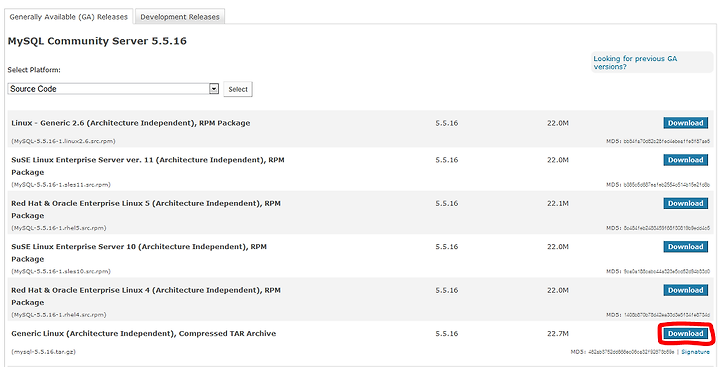Download SuSE Enterprise Server 10 RPM package

pyautogui.click(x=685, y=247)
